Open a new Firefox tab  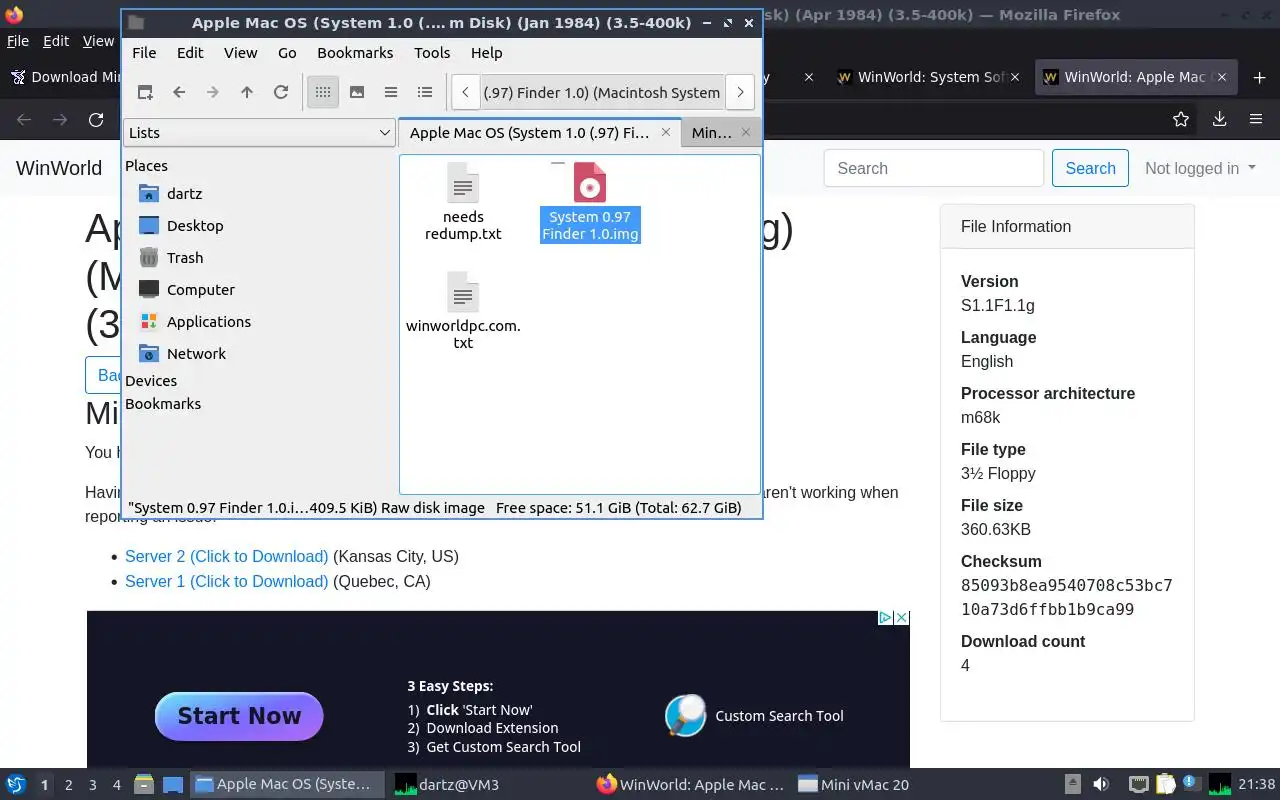click(1259, 77)
